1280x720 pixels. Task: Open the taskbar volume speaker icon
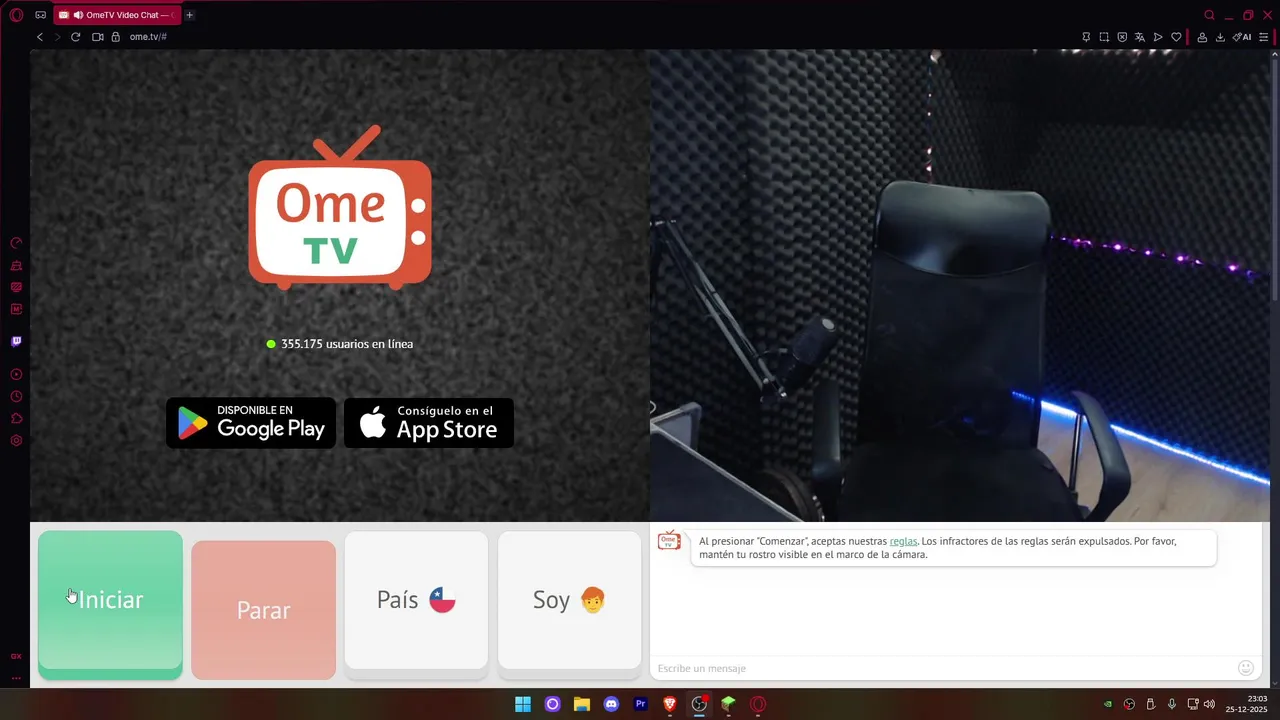pos(1209,704)
